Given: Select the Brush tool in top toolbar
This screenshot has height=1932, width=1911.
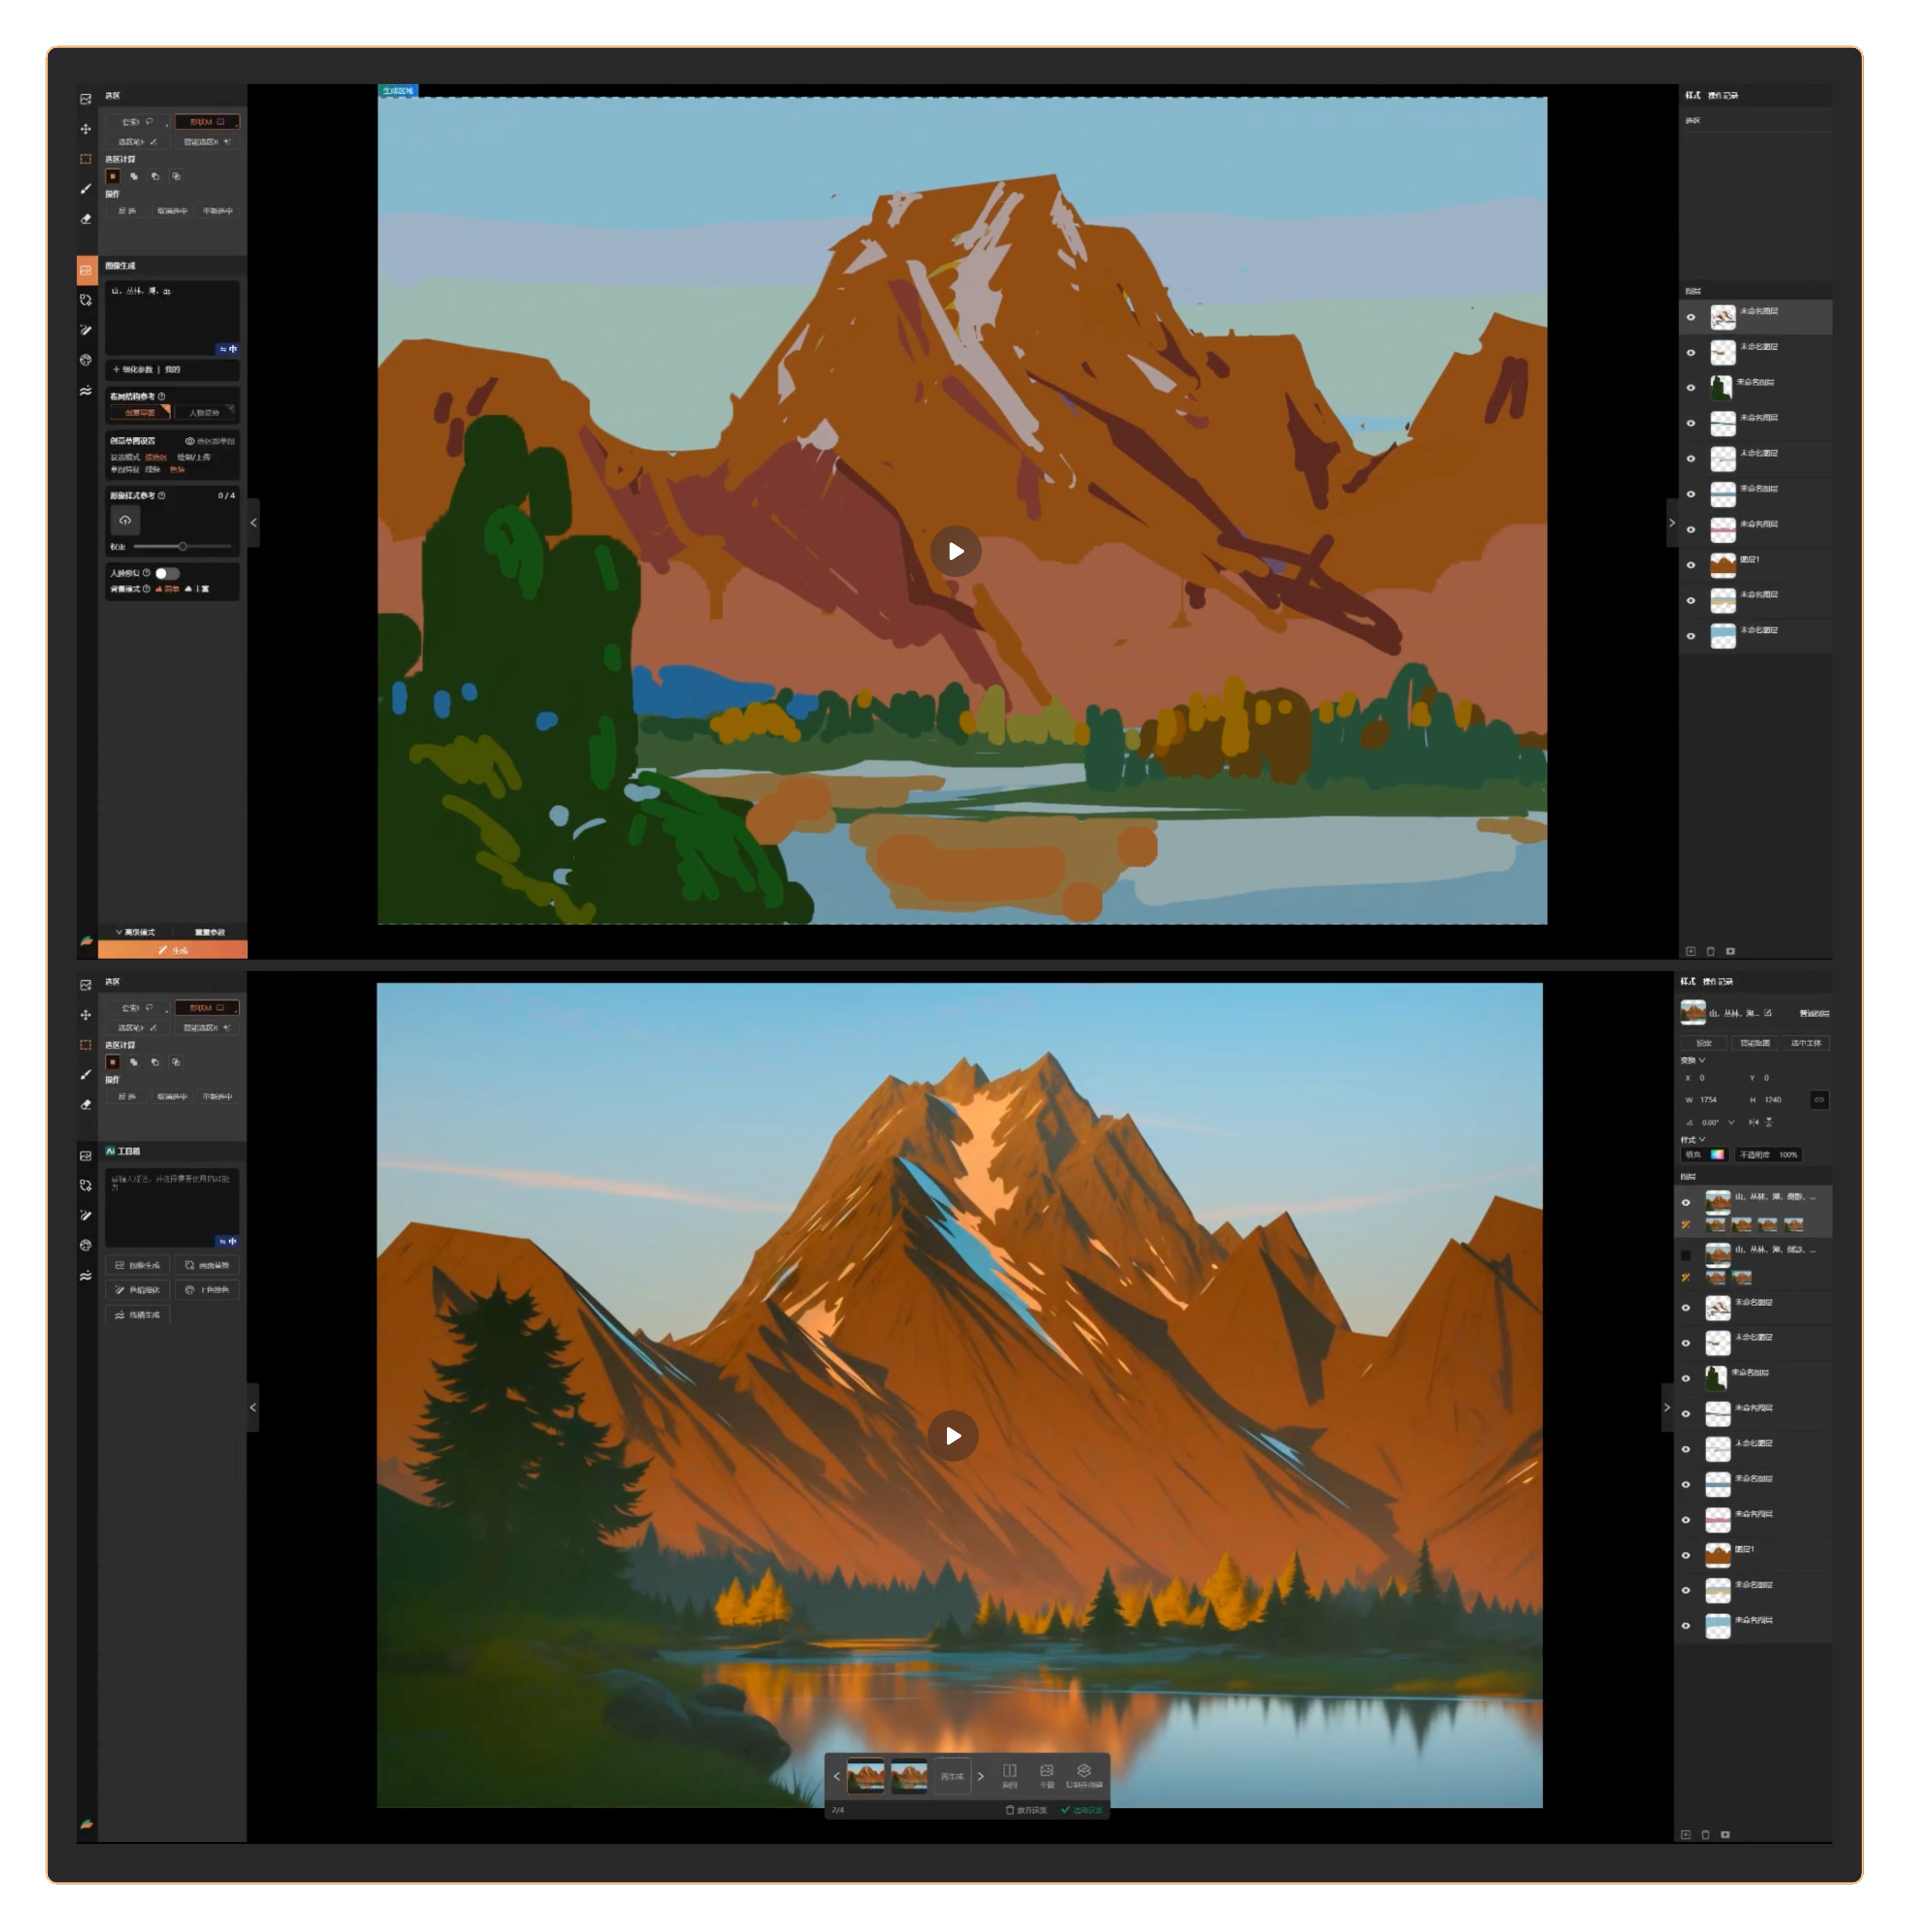Looking at the screenshot, I should coord(86,189).
